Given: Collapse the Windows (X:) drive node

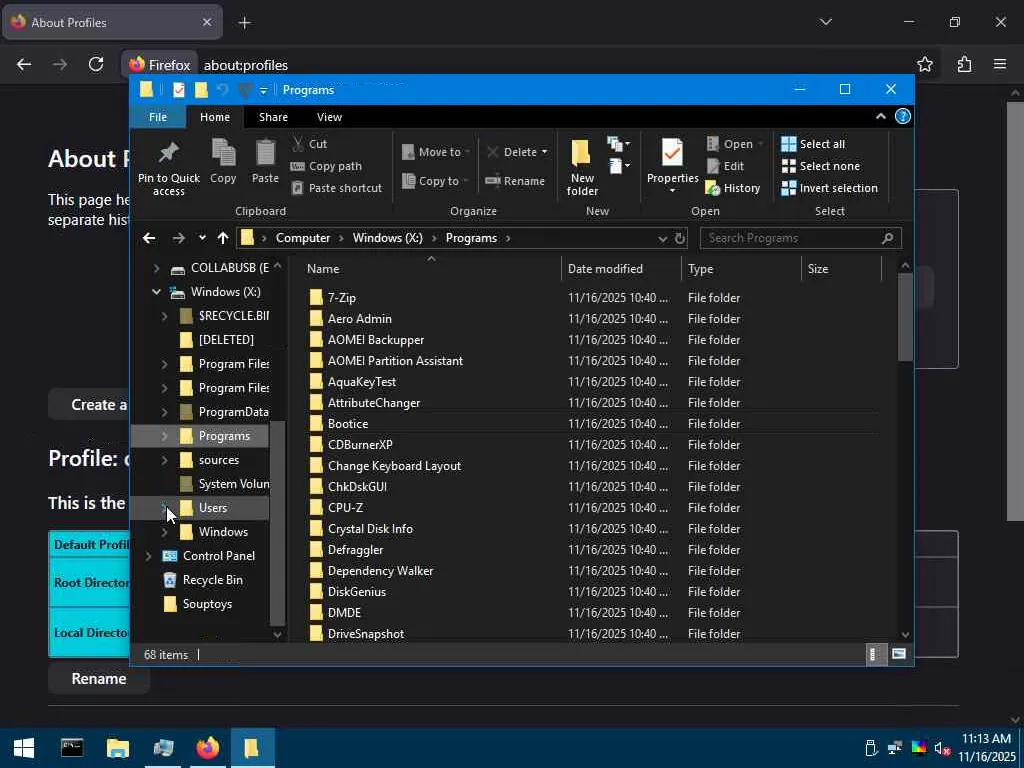Looking at the screenshot, I should click(156, 292).
